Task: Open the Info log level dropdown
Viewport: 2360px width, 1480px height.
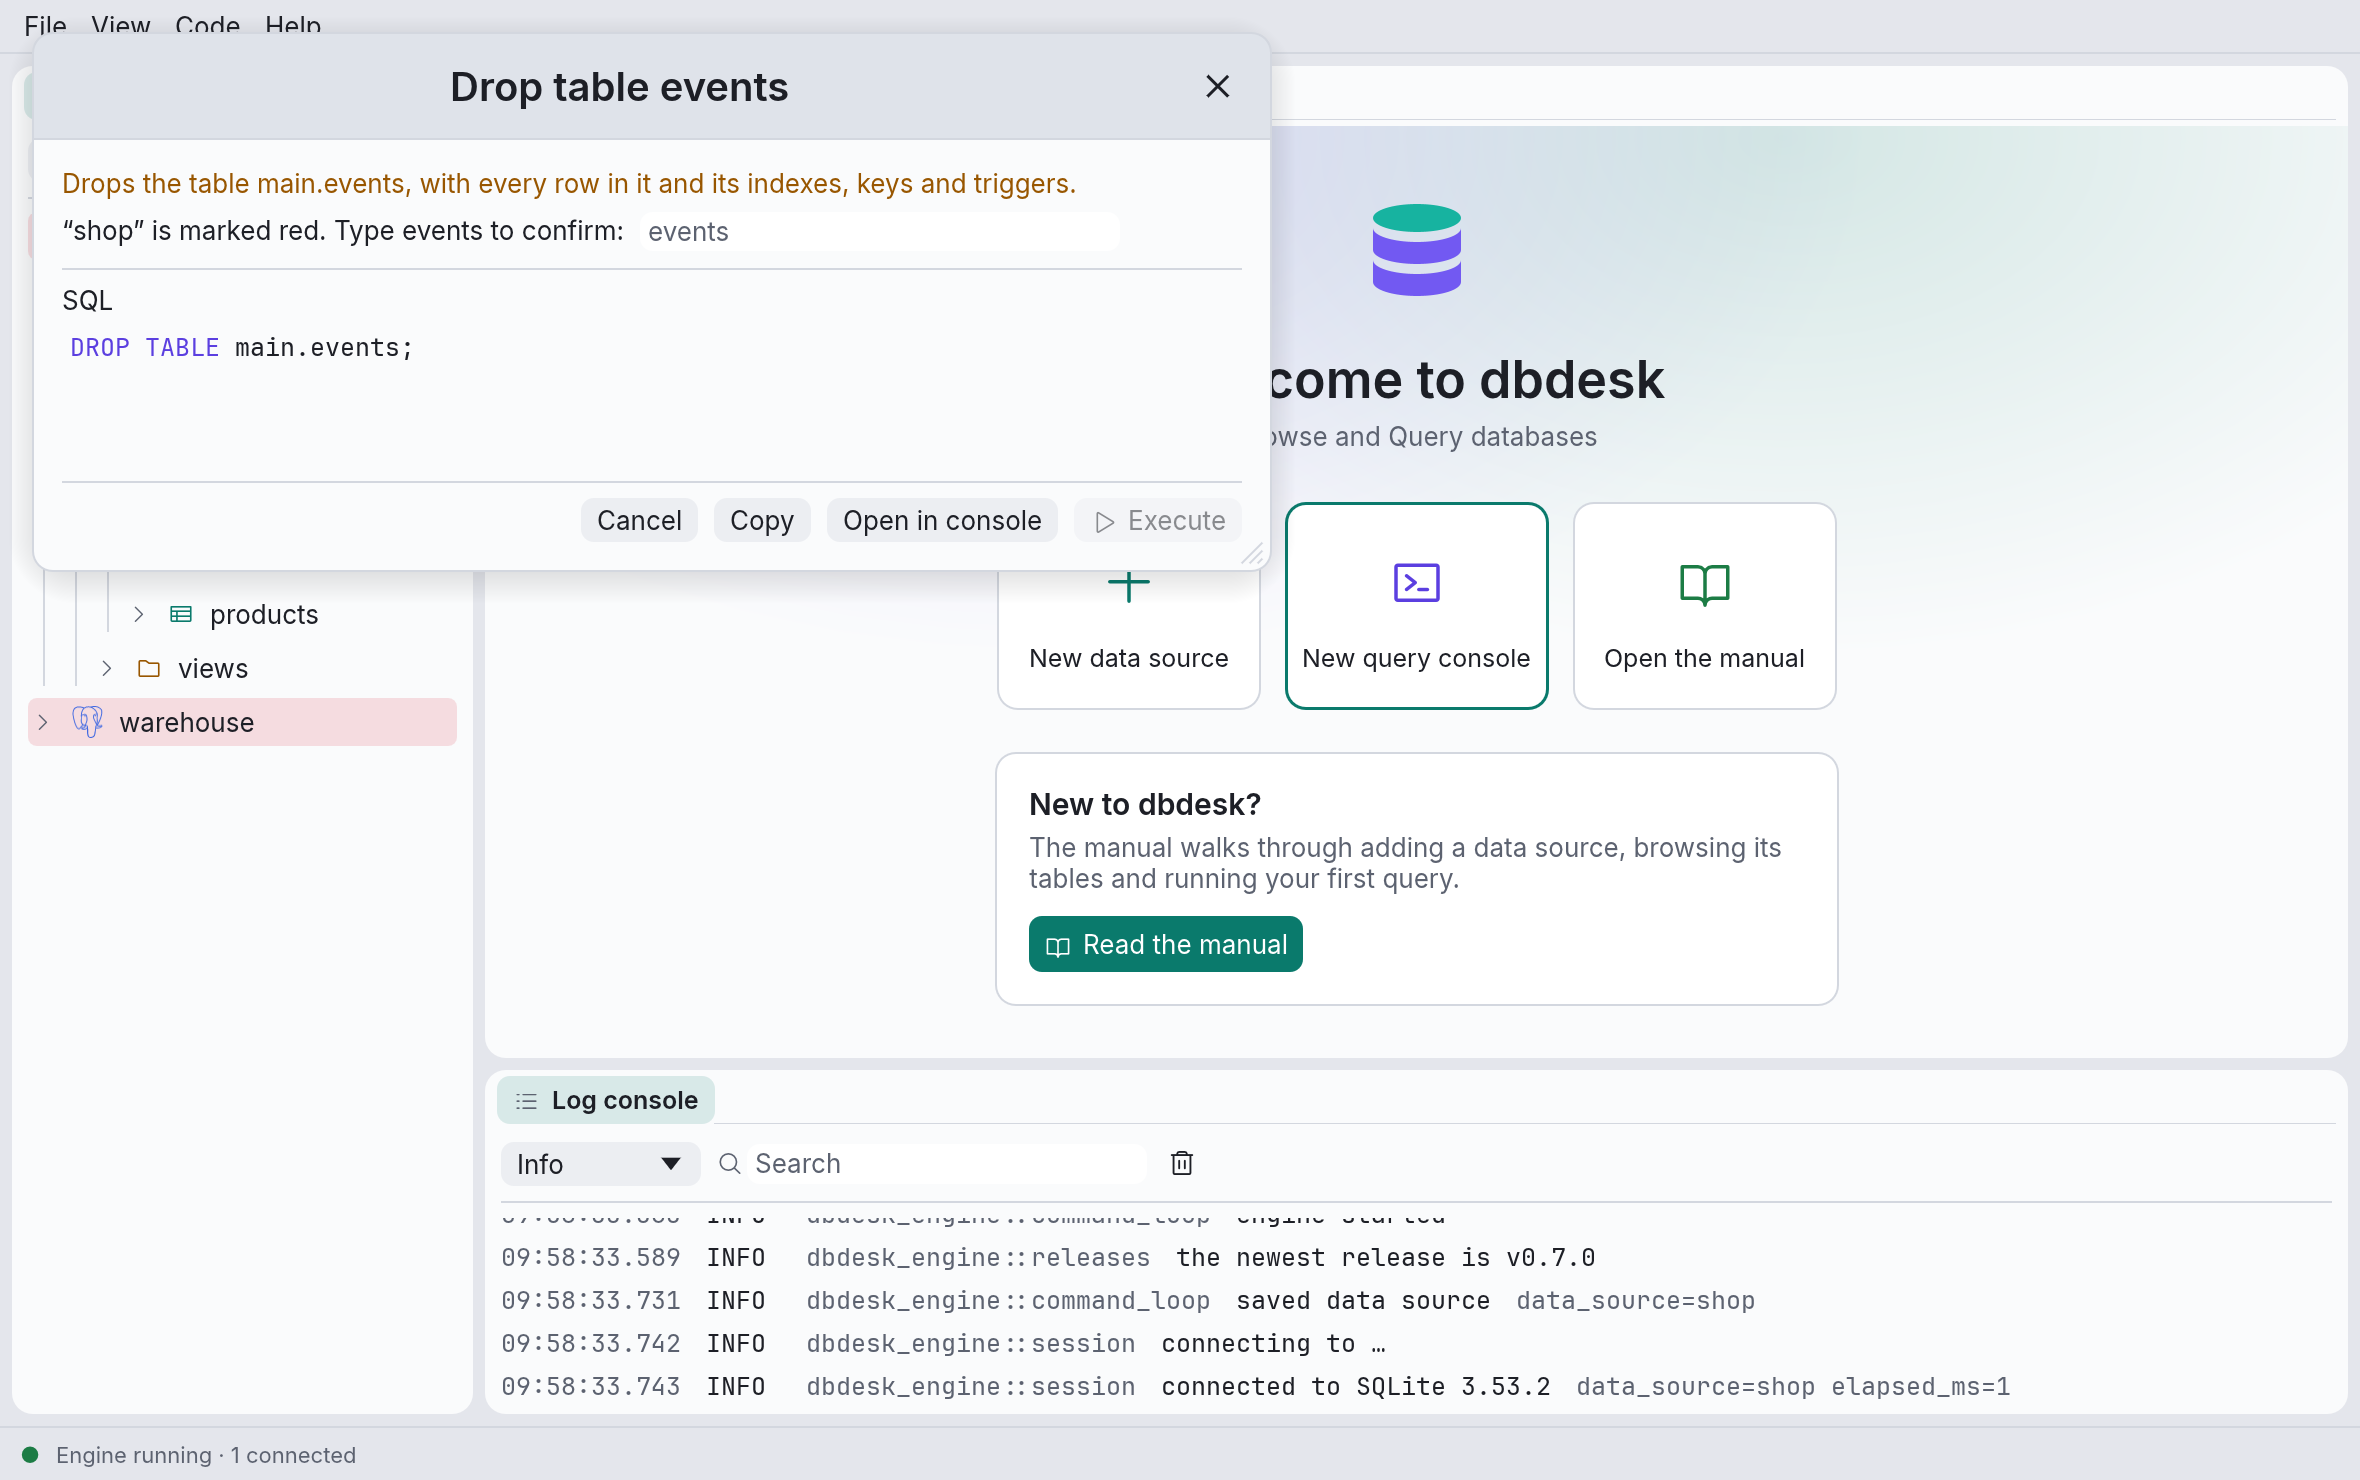Action: 600,1164
